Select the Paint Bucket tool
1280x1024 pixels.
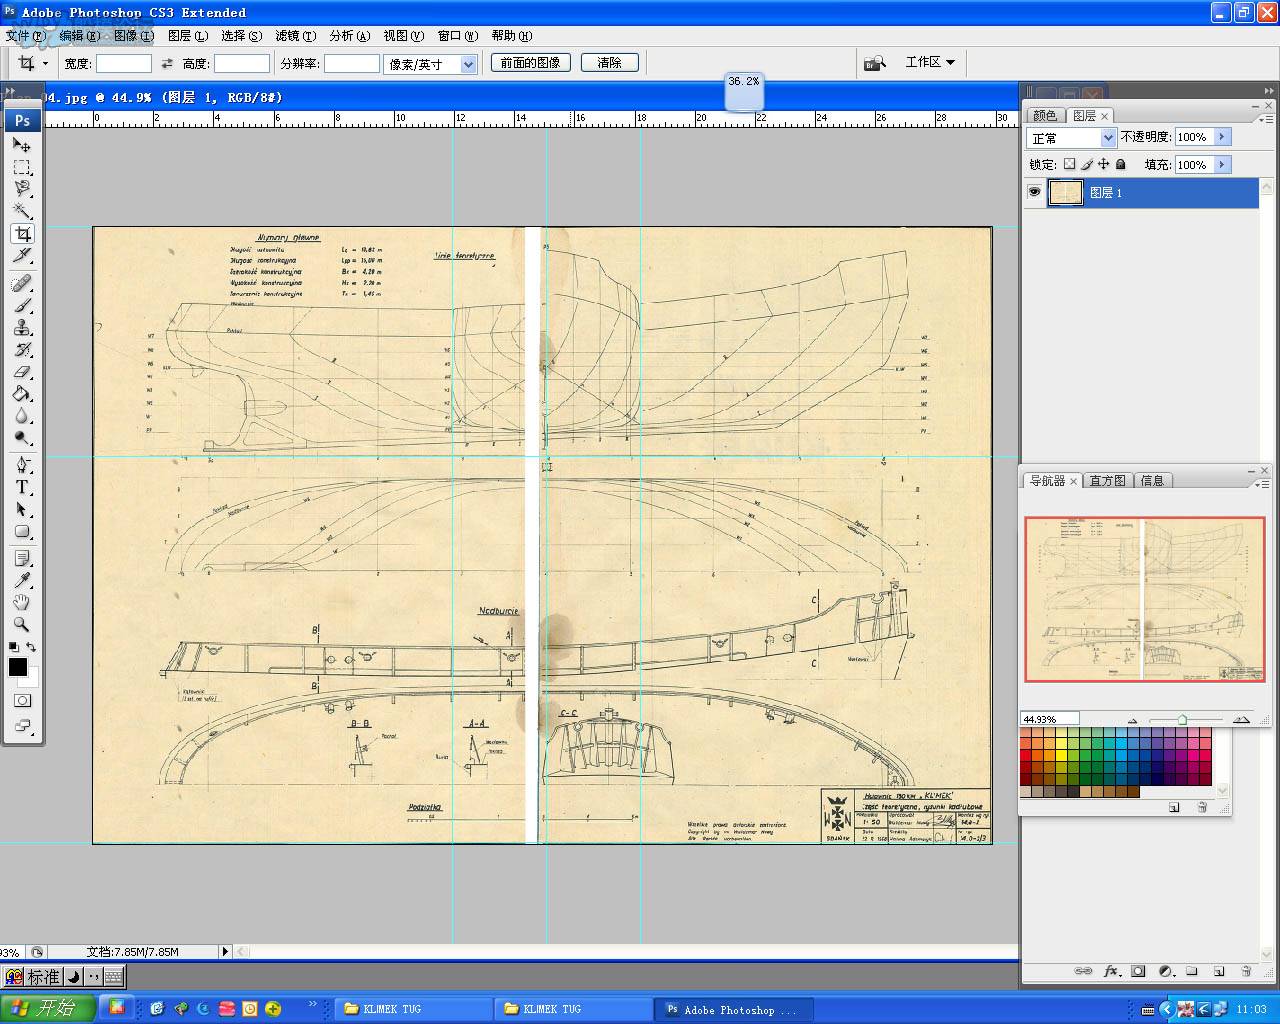point(22,394)
